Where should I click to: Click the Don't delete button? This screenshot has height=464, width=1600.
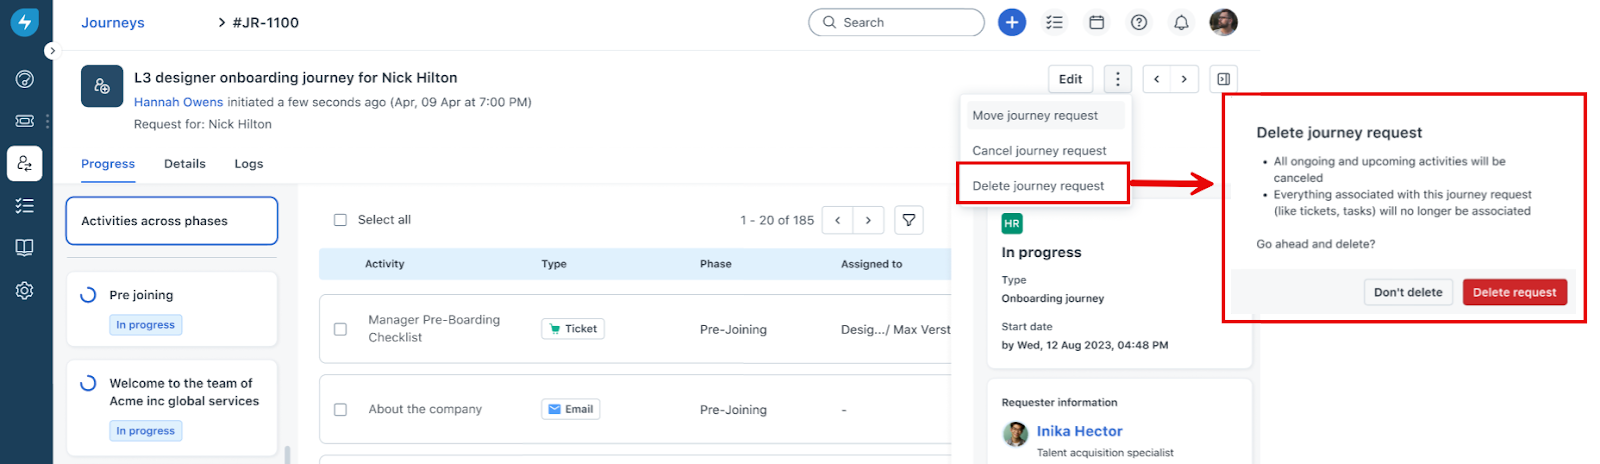pos(1408,292)
